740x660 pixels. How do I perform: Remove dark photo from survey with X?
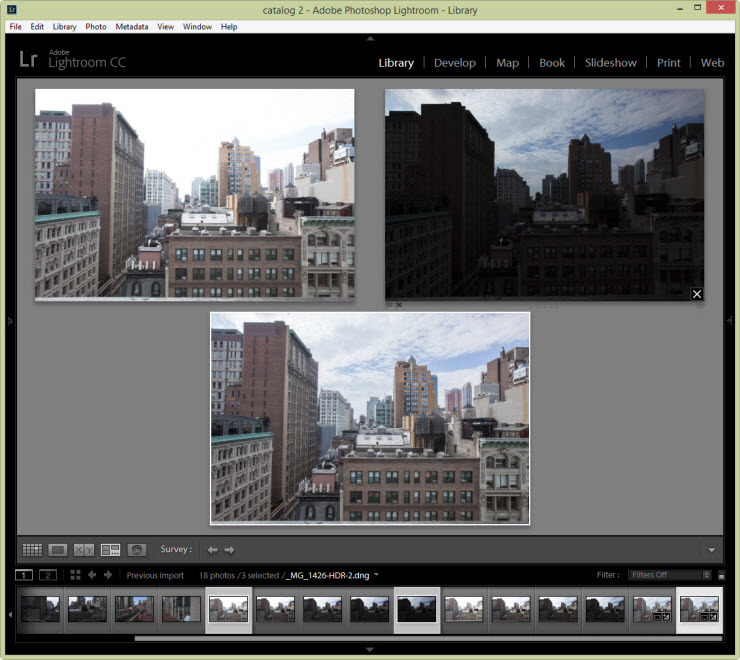[x=697, y=294]
